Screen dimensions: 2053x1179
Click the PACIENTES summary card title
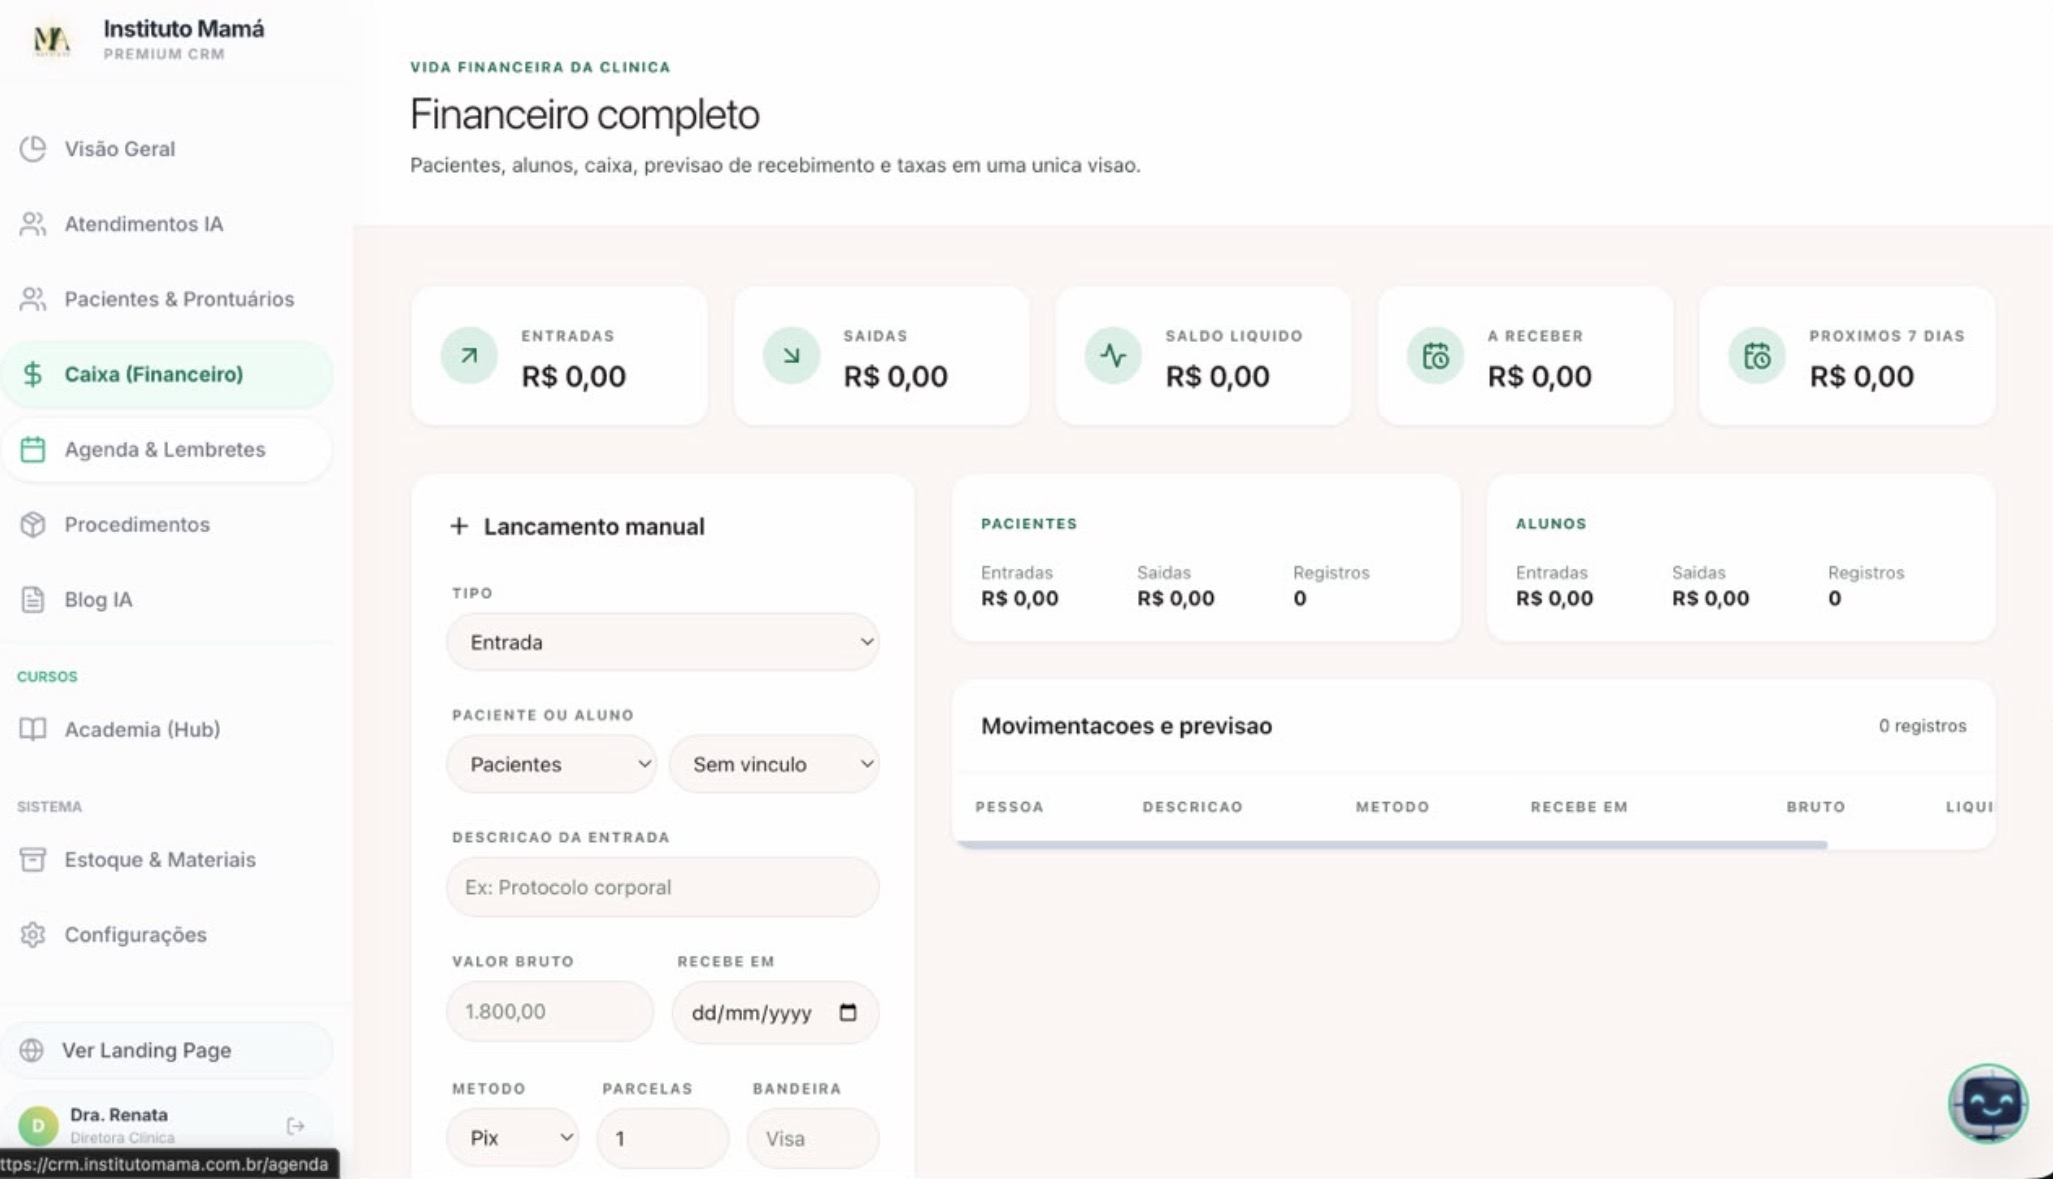click(1029, 524)
